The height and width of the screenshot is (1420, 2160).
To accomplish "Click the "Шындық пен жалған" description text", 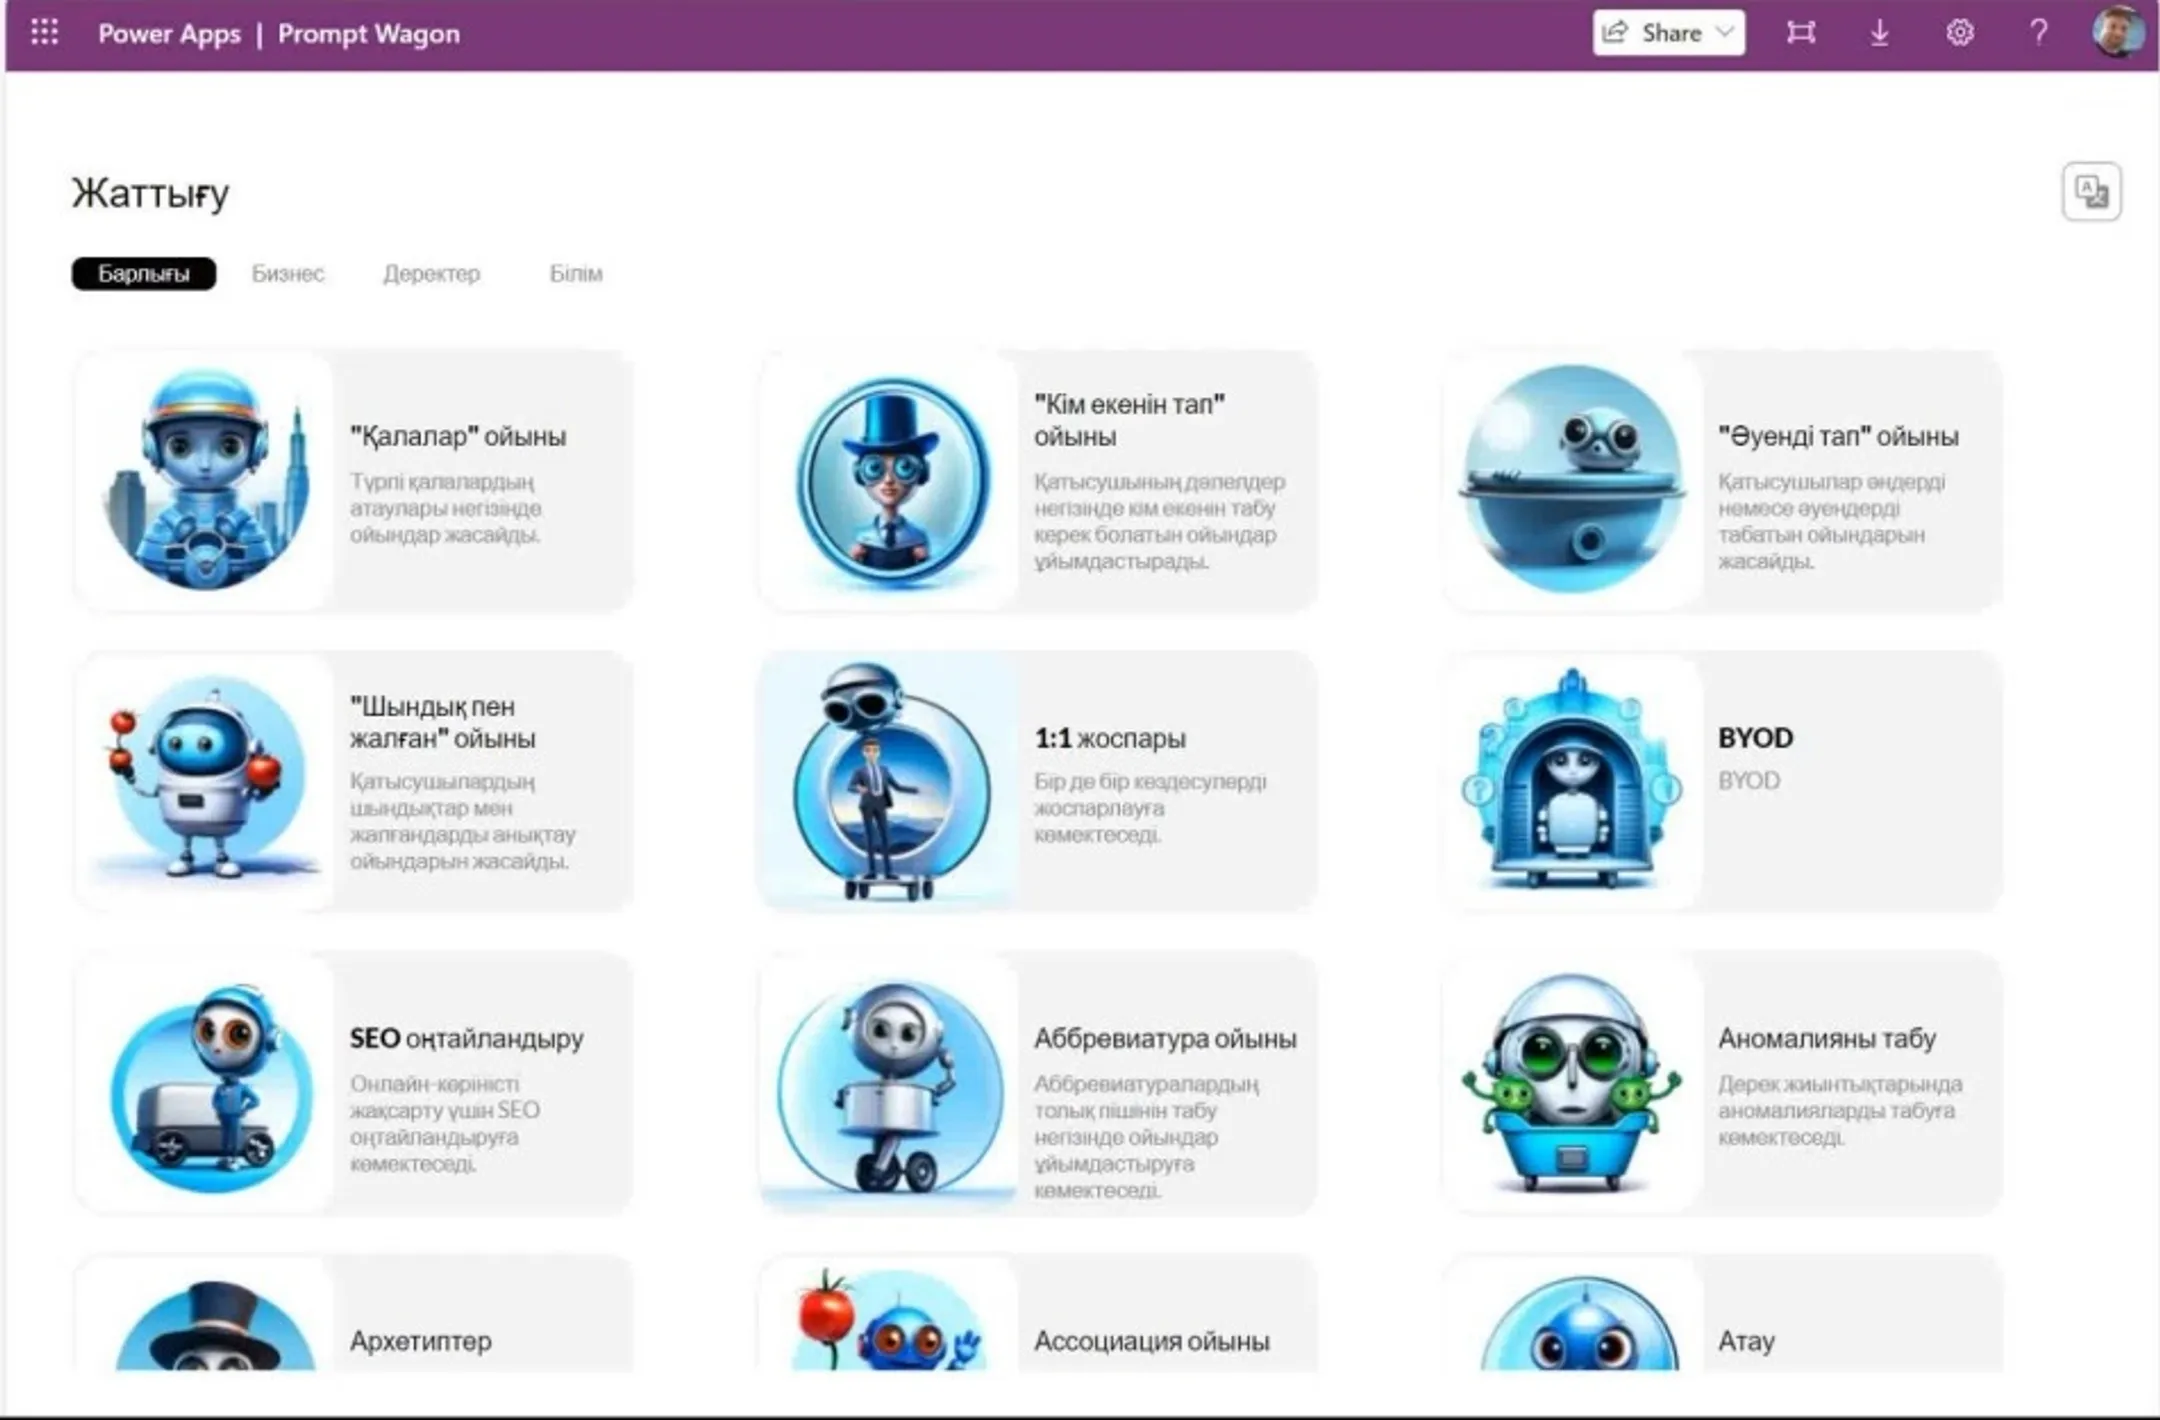I will (x=462, y=821).
